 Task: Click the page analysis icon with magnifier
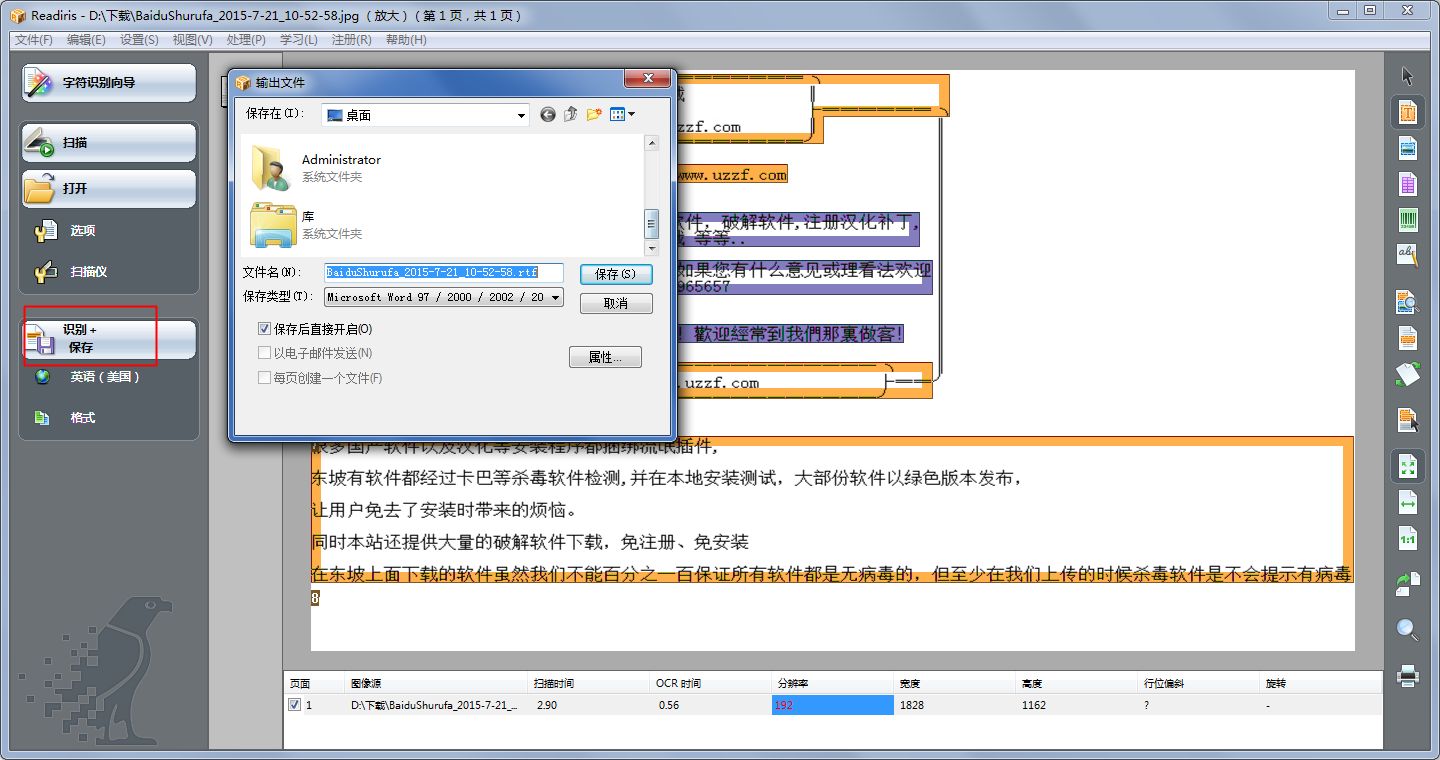point(1408,301)
